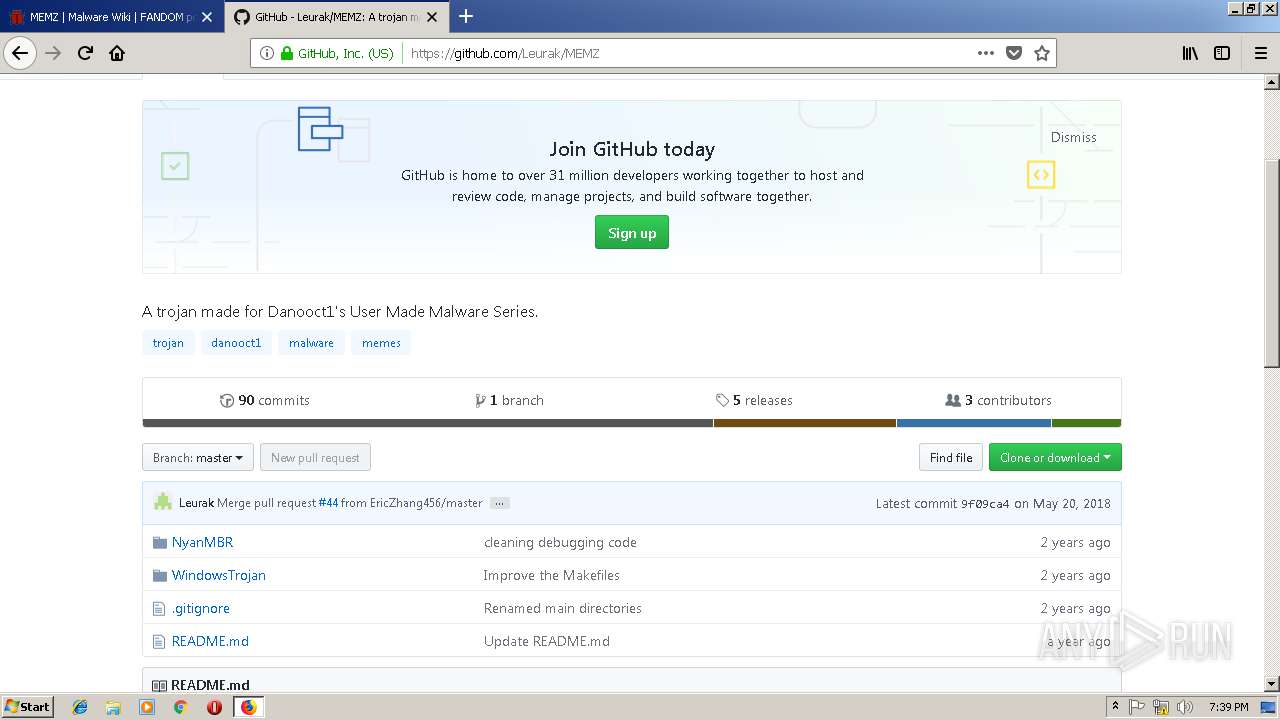Click the WindowsTrojan folder icon
The width and height of the screenshot is (1280, 720).
(160, 575)
